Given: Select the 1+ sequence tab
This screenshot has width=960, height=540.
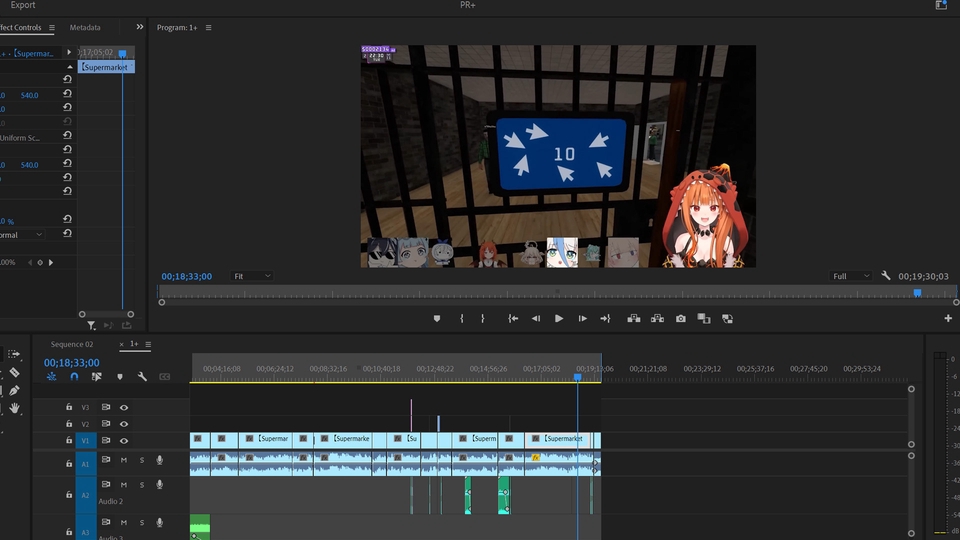Looking at the screenshot, I should click(x=134, y=344).
